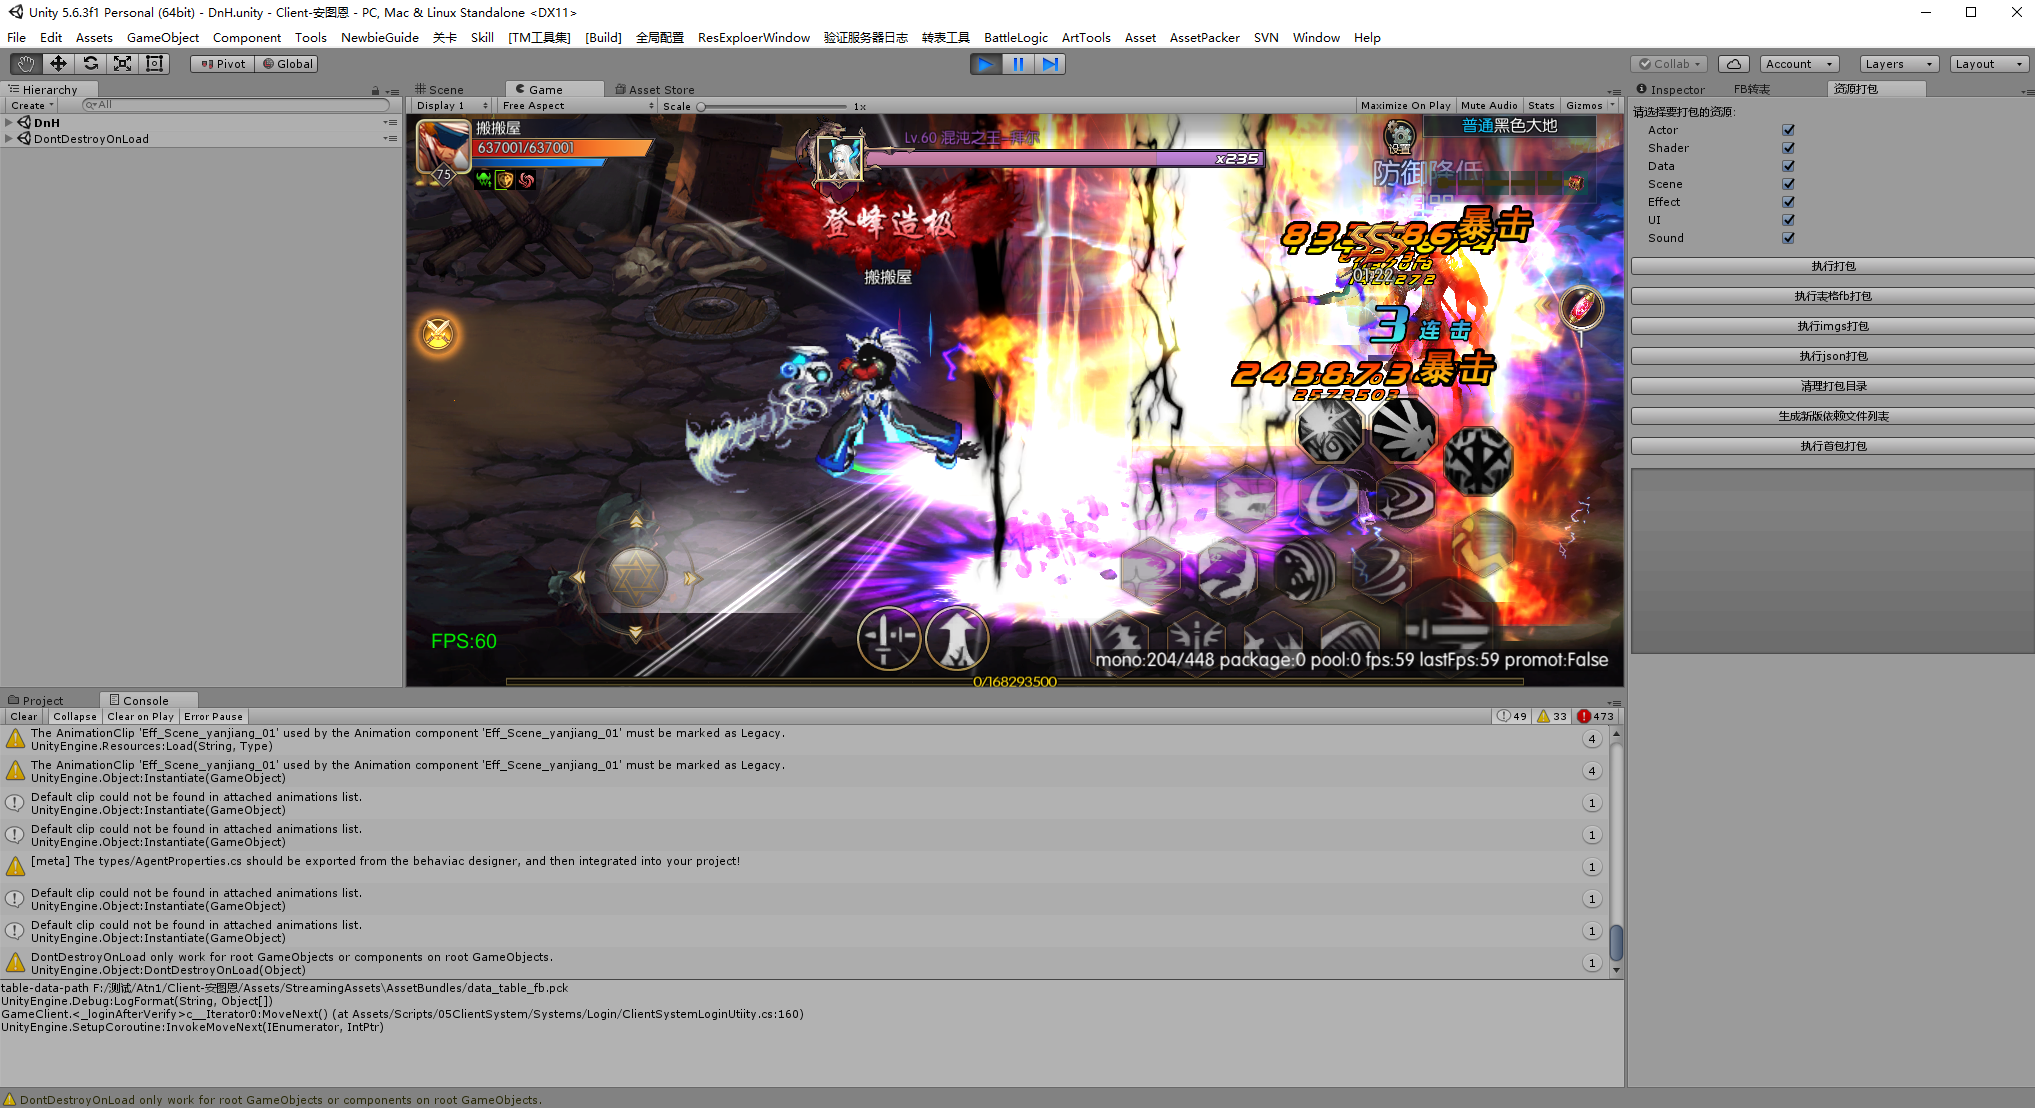Pause the game playback
Screen dimensions: 2035x1108
pyautogui.click(x=1018, y=64)
